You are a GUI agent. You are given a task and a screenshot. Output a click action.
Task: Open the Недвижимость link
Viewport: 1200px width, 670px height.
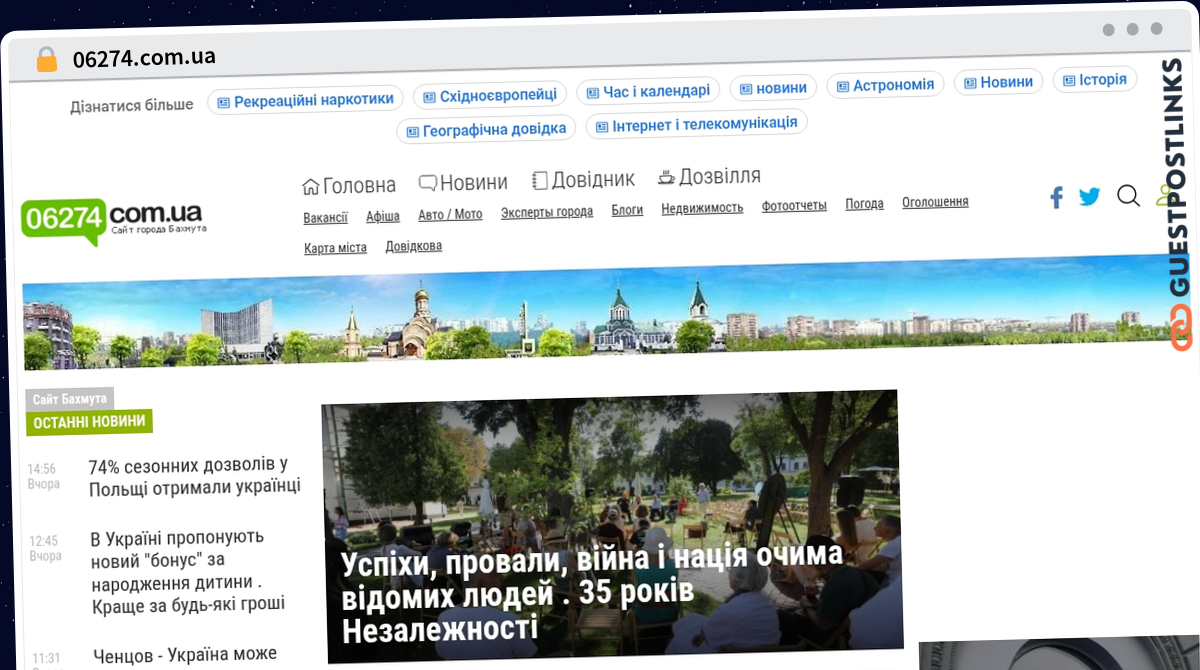click(x=702, y=208)
